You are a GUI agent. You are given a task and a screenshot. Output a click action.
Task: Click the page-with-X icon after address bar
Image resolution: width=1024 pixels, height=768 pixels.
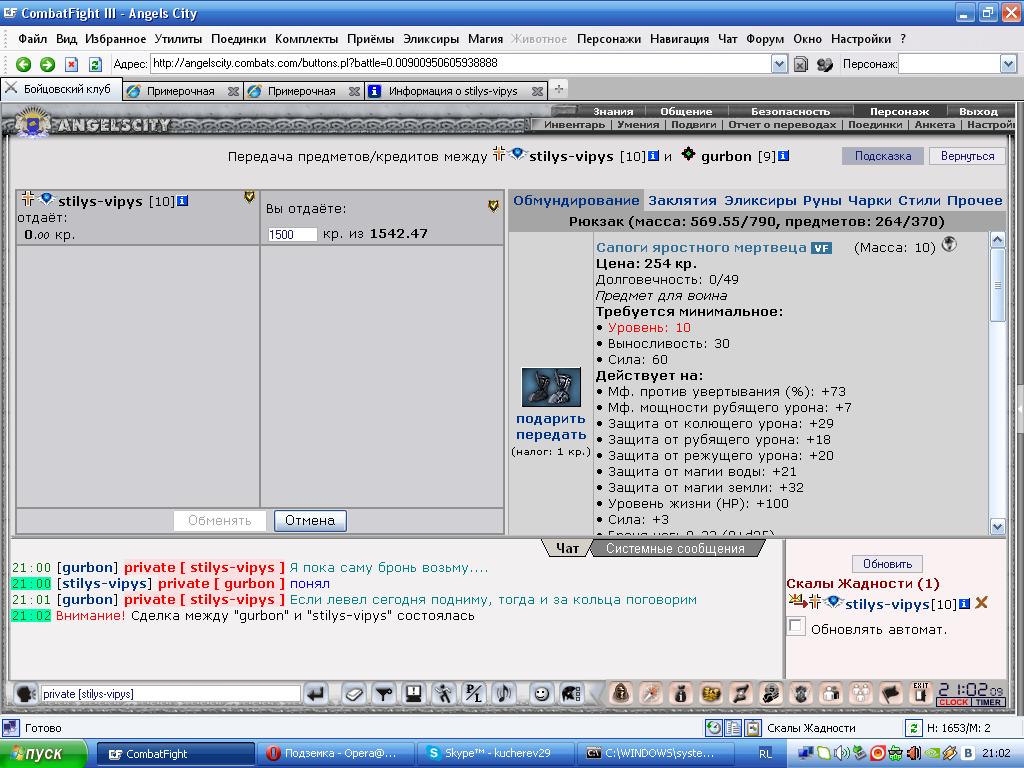(801, 64)
